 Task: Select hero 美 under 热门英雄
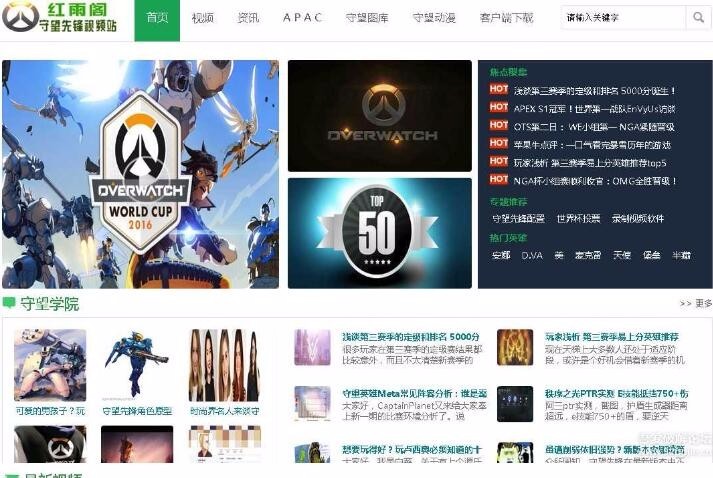point(559,255)
